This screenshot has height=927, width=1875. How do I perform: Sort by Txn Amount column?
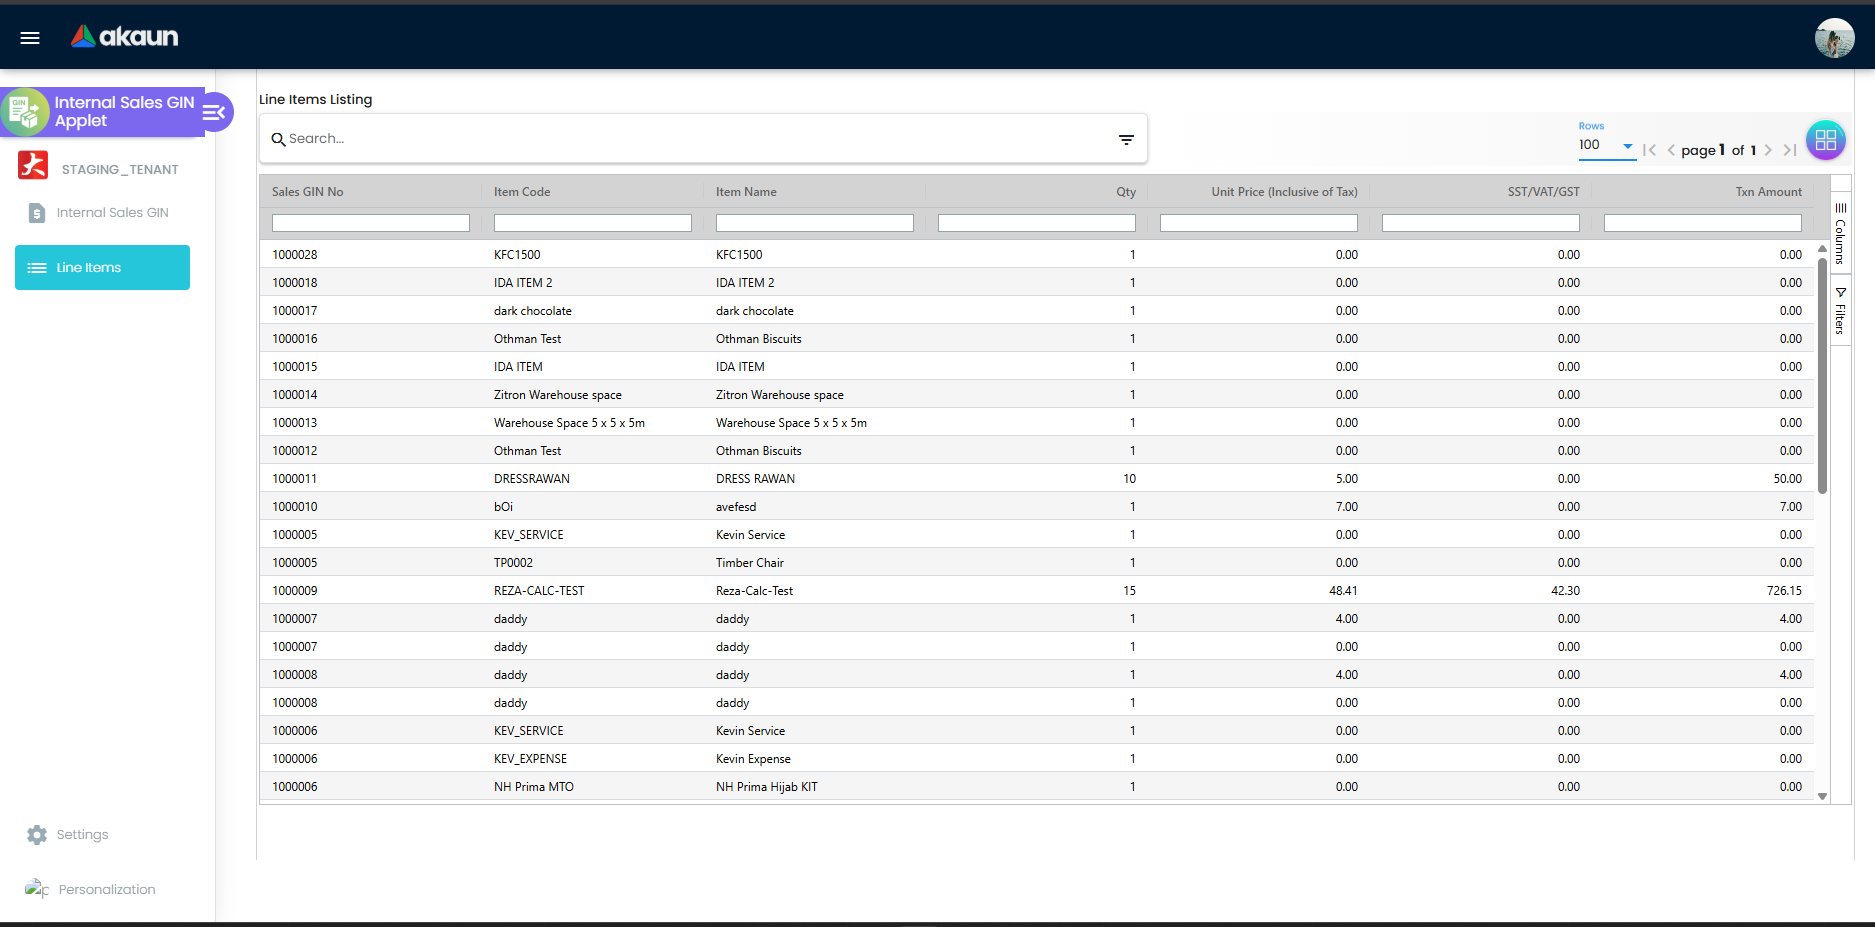click(x=1768, y=192)
